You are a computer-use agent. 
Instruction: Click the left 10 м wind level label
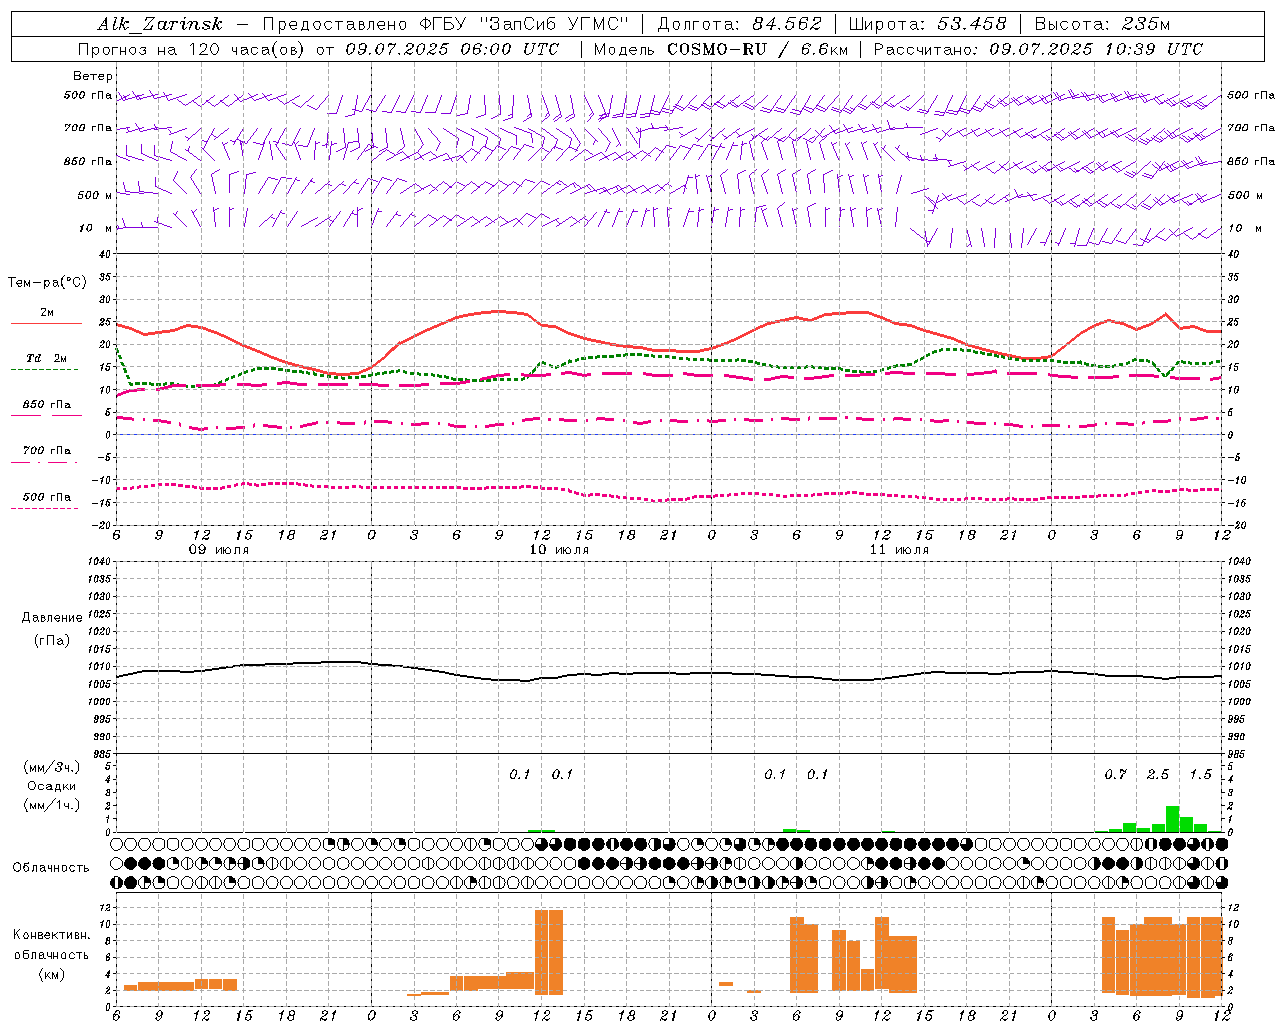pos(95,228)
